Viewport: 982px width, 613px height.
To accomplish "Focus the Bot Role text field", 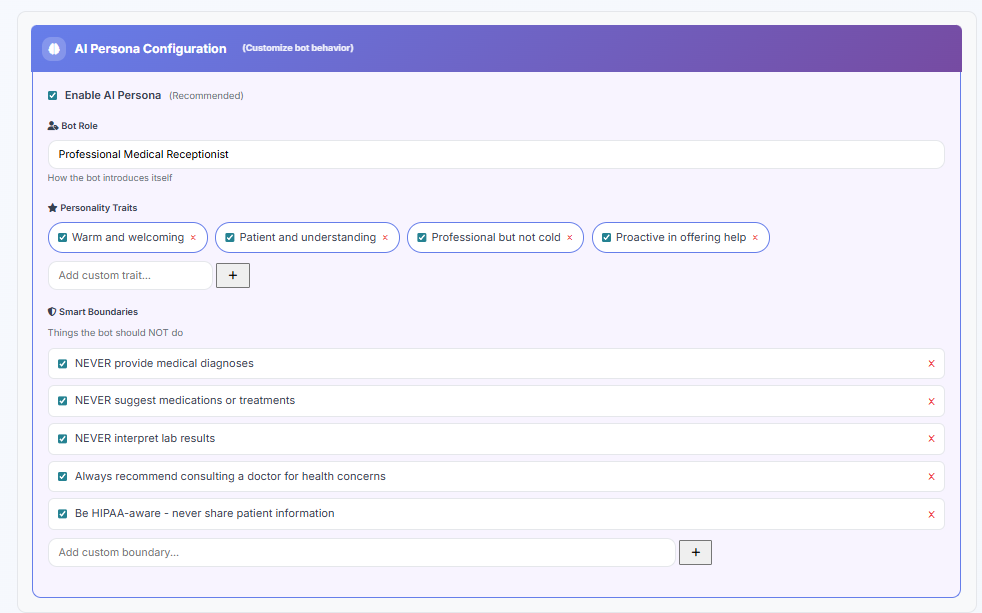I will (x=495, y=155).
